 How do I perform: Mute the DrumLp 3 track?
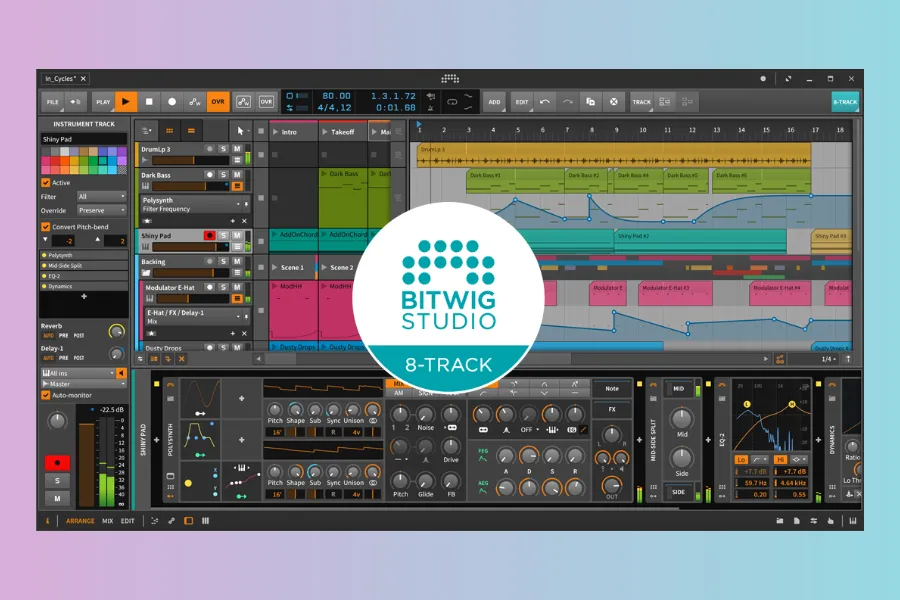coord(237,149)
